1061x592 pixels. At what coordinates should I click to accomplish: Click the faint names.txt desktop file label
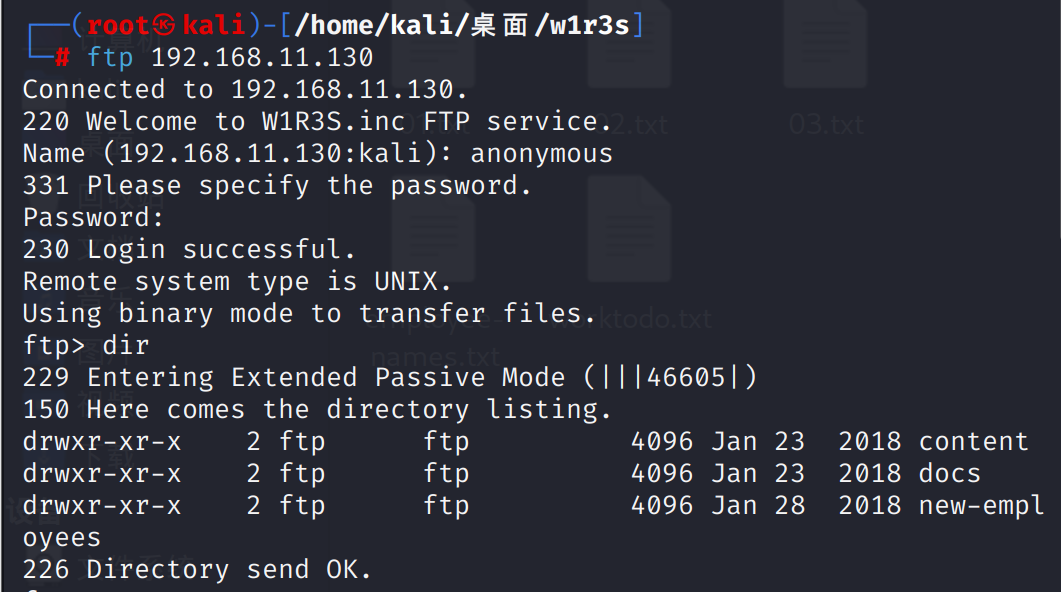point(436,357)
